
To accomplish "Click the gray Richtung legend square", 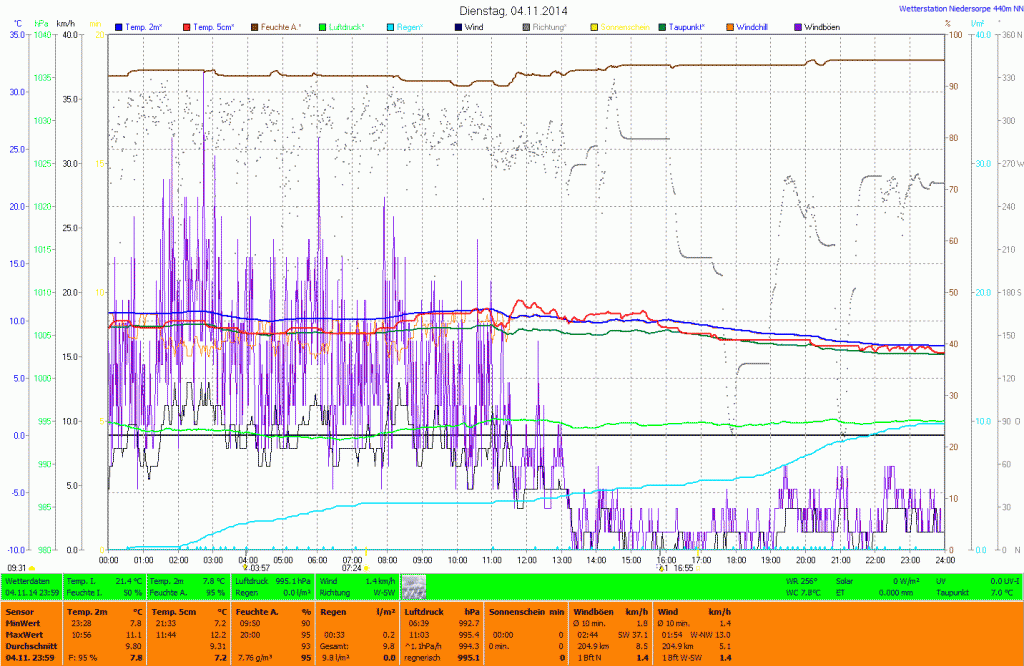I will pyautogui.click(x=525, y=25).
